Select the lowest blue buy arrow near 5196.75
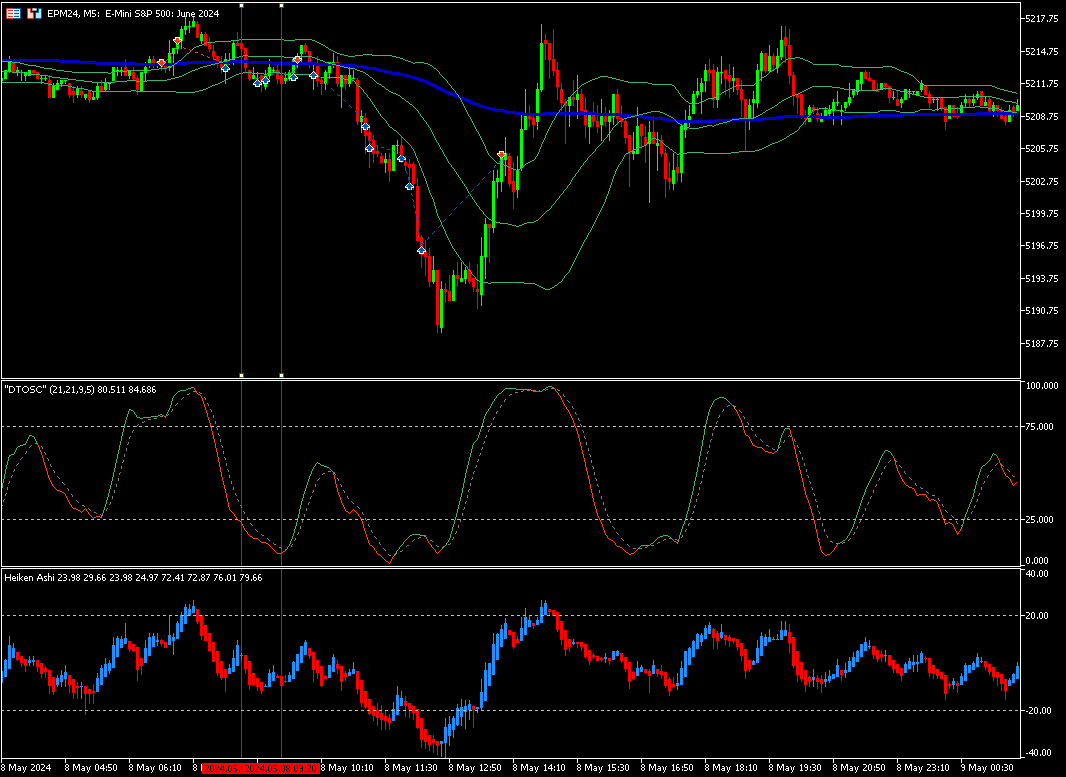Image resolution: width=1066 pixels, height=777 pixels. point(422,250)
